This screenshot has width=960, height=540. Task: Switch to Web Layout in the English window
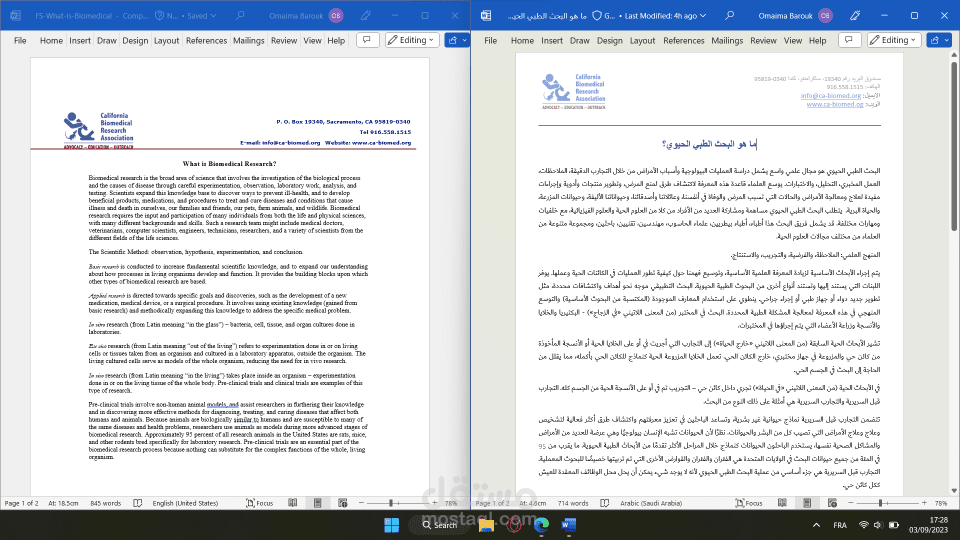click(x=343, y=503)
